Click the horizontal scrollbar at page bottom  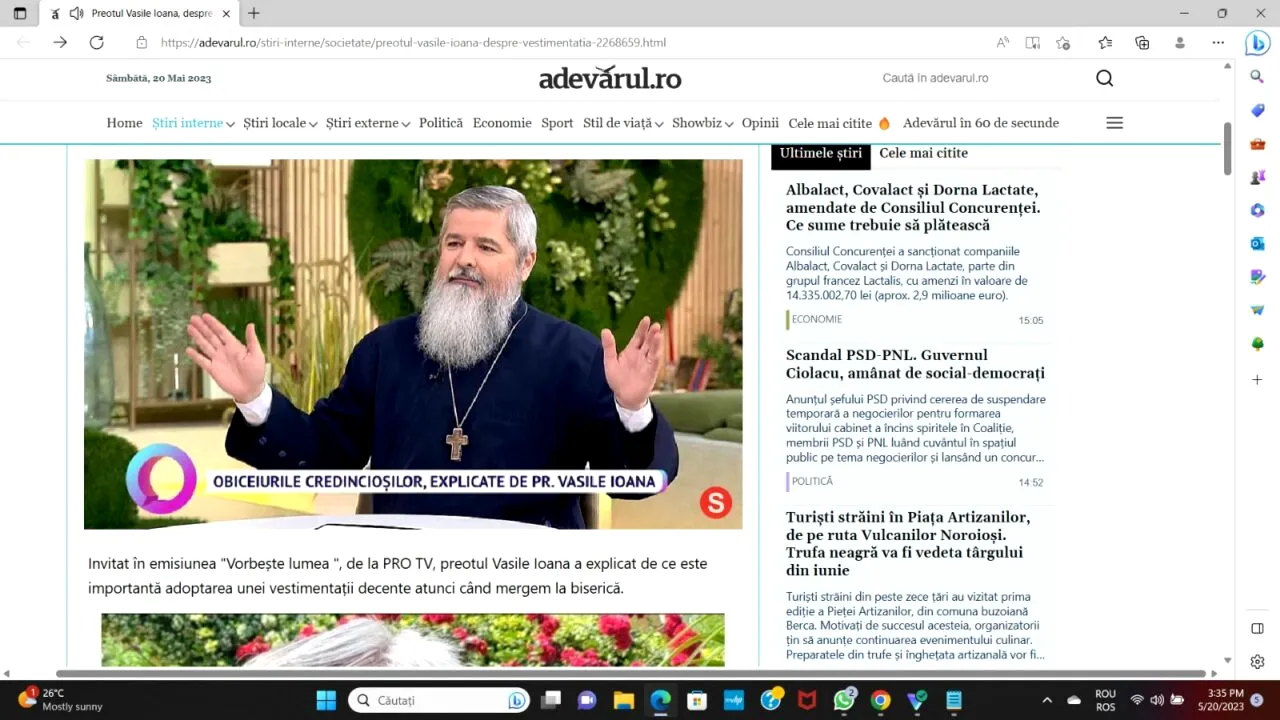pyautogui.click(x=630, y=674)
